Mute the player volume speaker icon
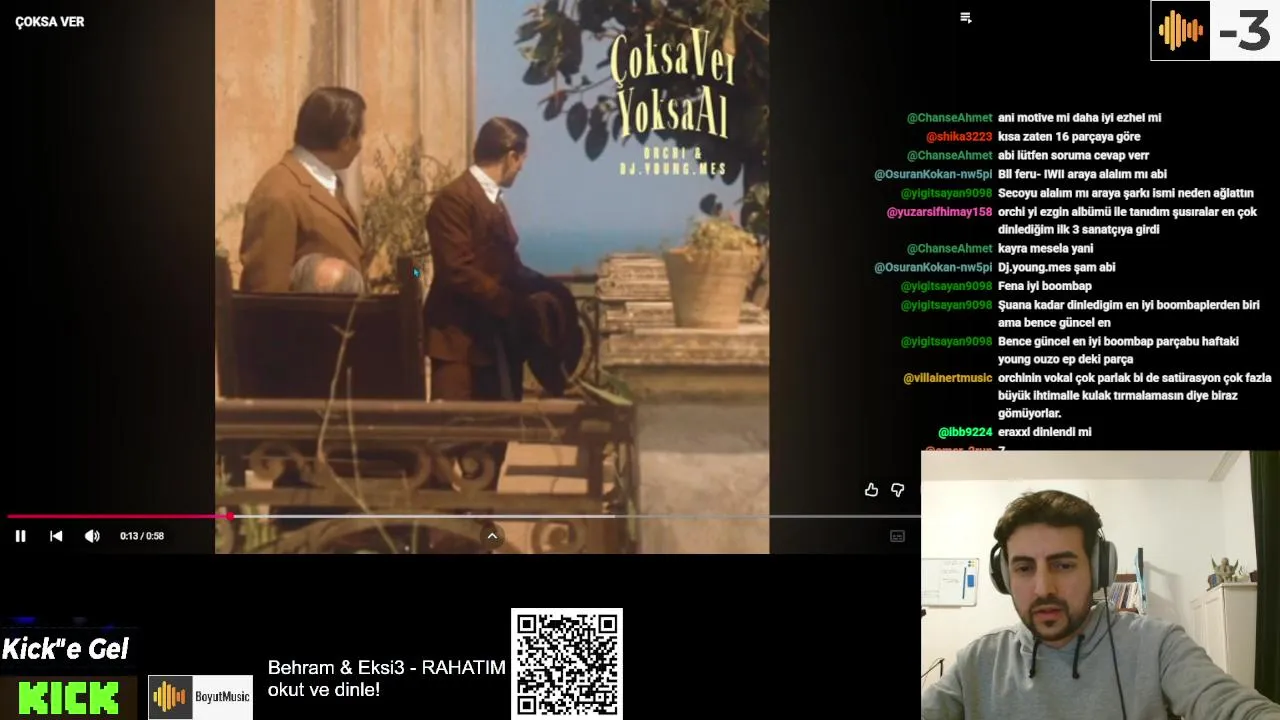Image resolution: width=1280 pixels, height=720 pixels. (92, 536)
